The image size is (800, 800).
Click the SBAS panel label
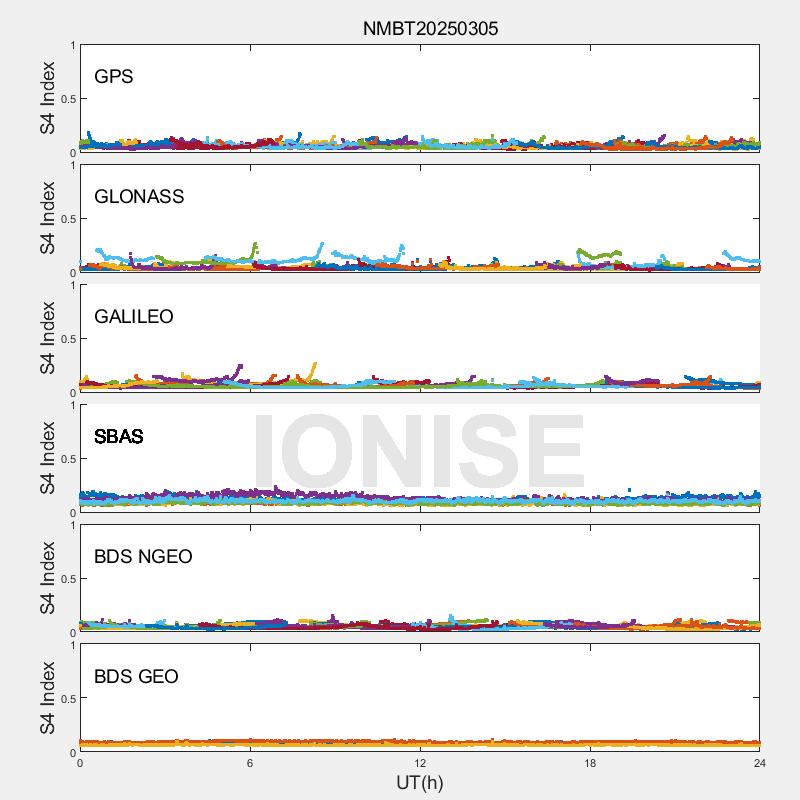point(119,437)
